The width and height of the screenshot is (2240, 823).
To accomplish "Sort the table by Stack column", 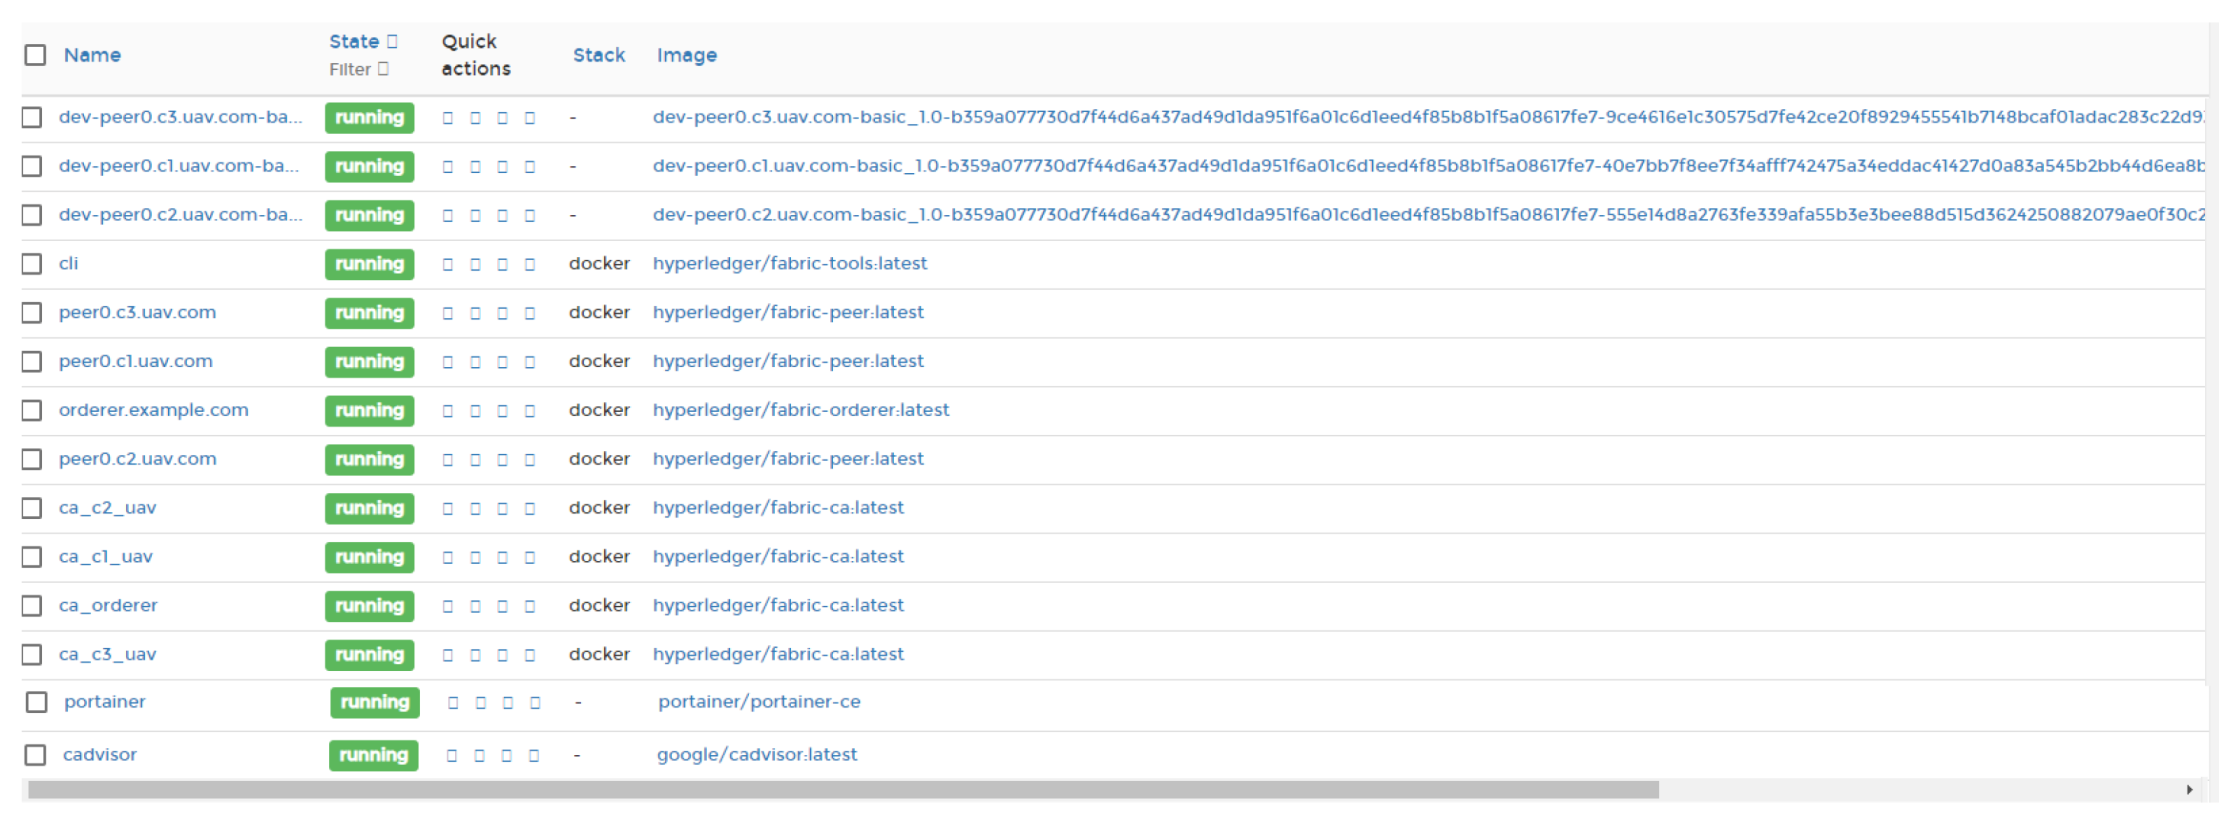I will click(x=598, y=55).
